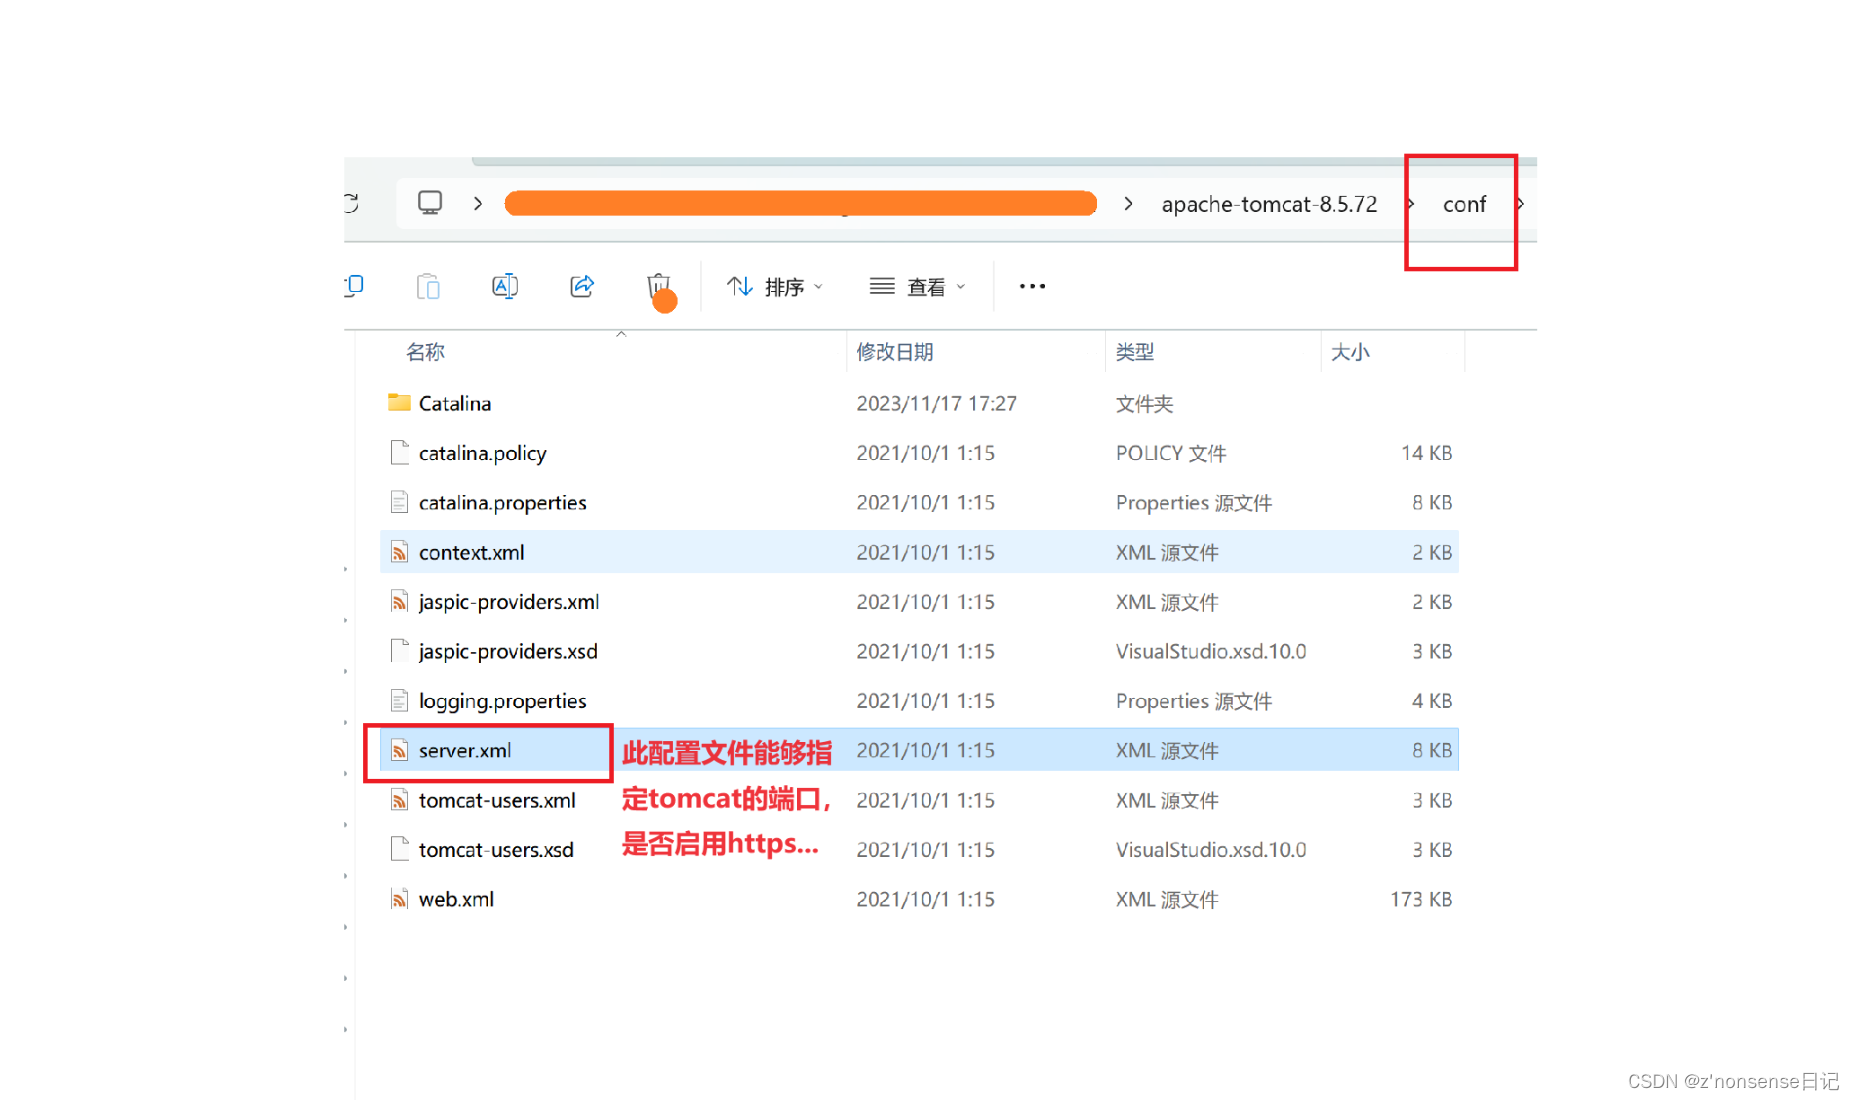This screenshot has height=1100, width=1855.
Task: Select the jaspic-providers.xml file
Action: pos(919,602)
